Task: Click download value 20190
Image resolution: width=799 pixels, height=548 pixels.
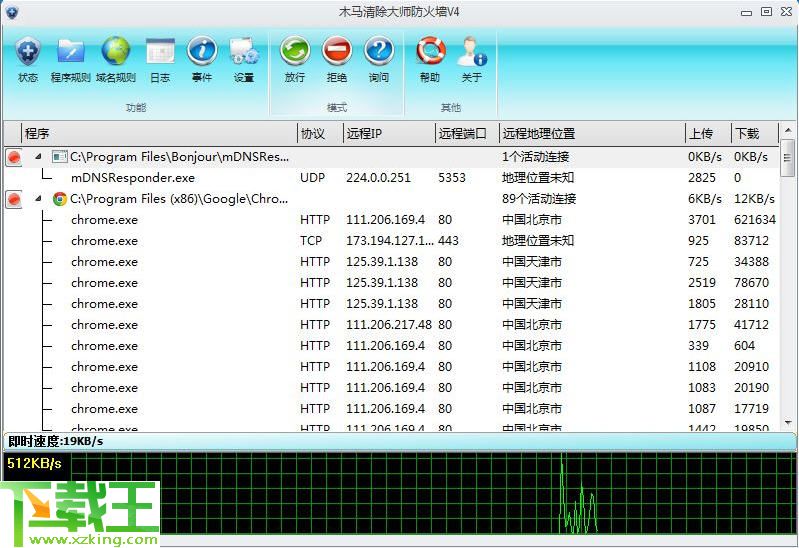Action: click(x=751, y=388)
